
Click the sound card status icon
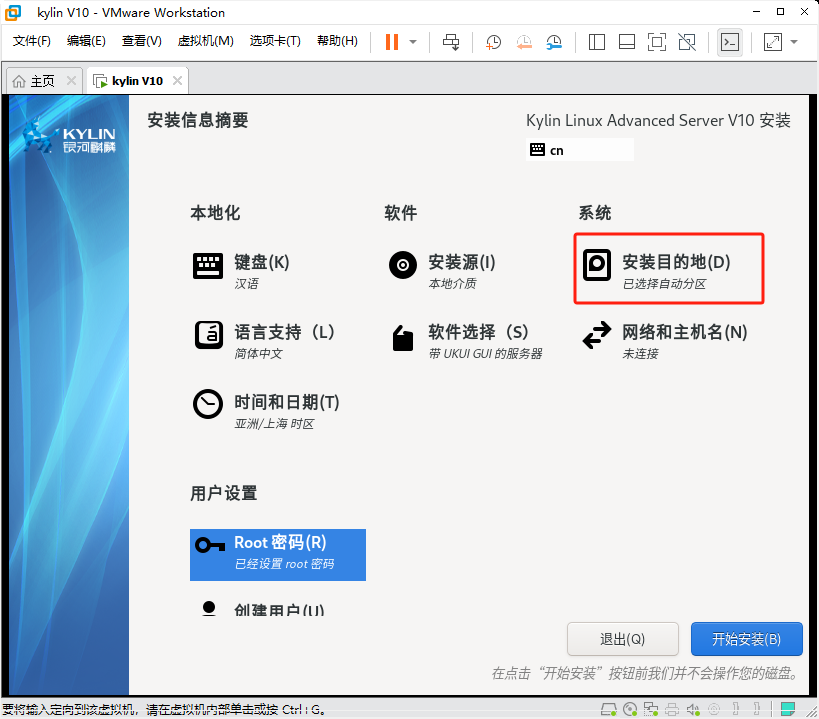693,709
